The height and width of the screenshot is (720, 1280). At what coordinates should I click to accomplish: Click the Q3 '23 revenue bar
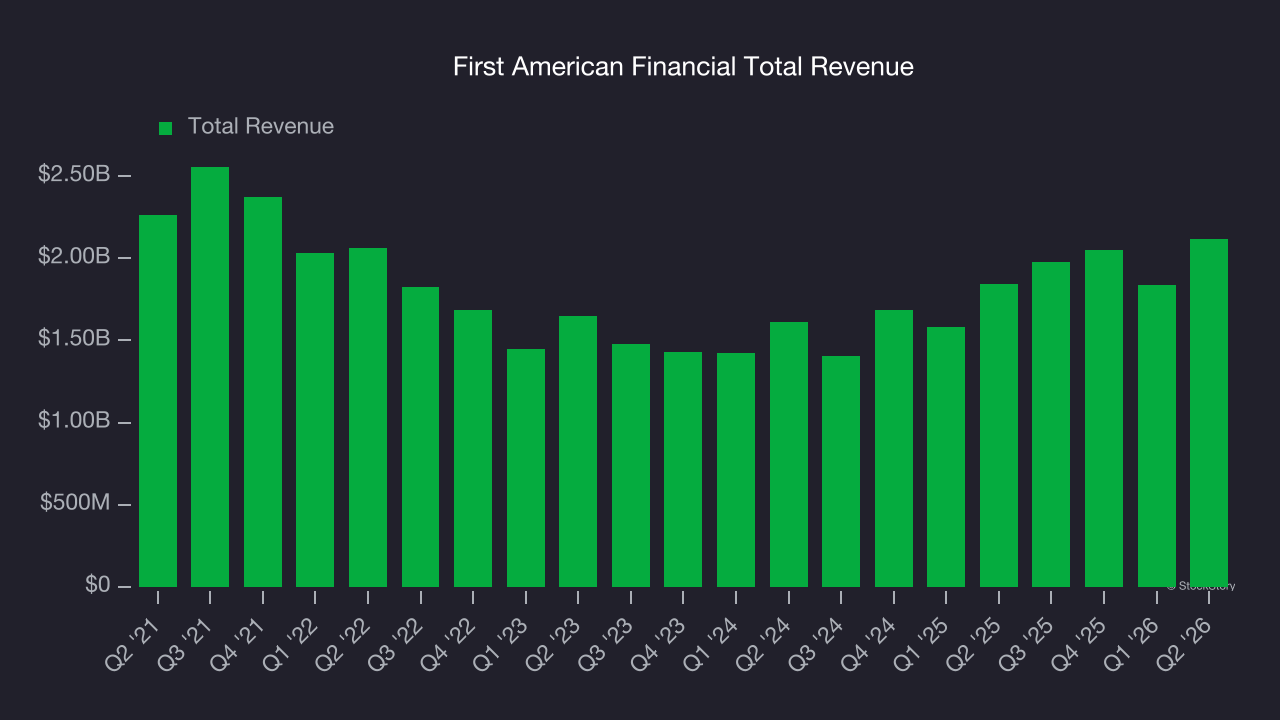click(x=631, y=465)
